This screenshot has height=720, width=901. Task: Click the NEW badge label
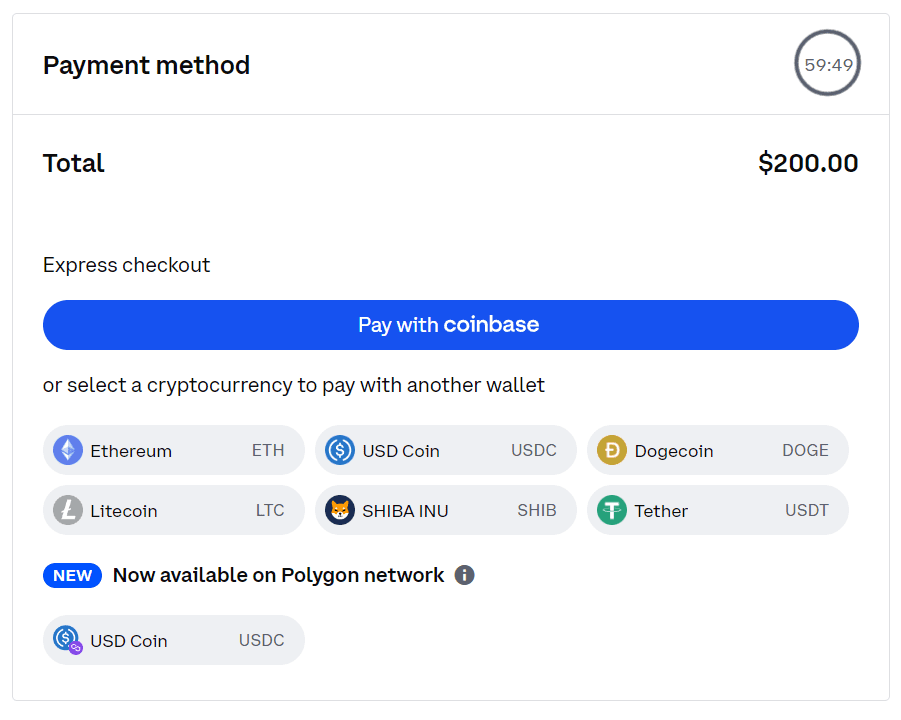(x=72, y=575)
